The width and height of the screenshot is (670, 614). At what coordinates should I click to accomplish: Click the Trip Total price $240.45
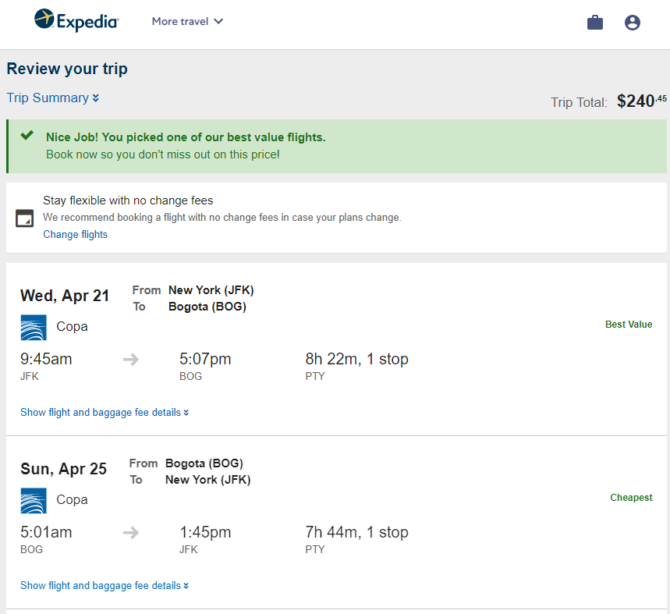(641, 101)
